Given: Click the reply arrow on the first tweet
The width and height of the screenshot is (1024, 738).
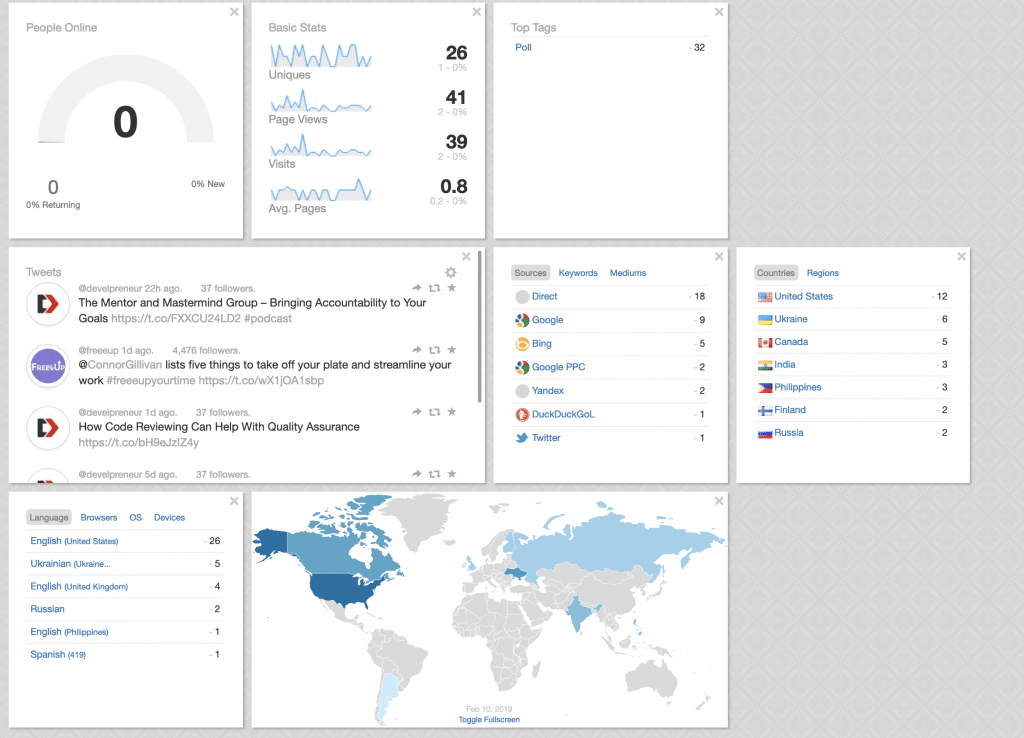Looking at the screenshot, I should pos(417,288).
